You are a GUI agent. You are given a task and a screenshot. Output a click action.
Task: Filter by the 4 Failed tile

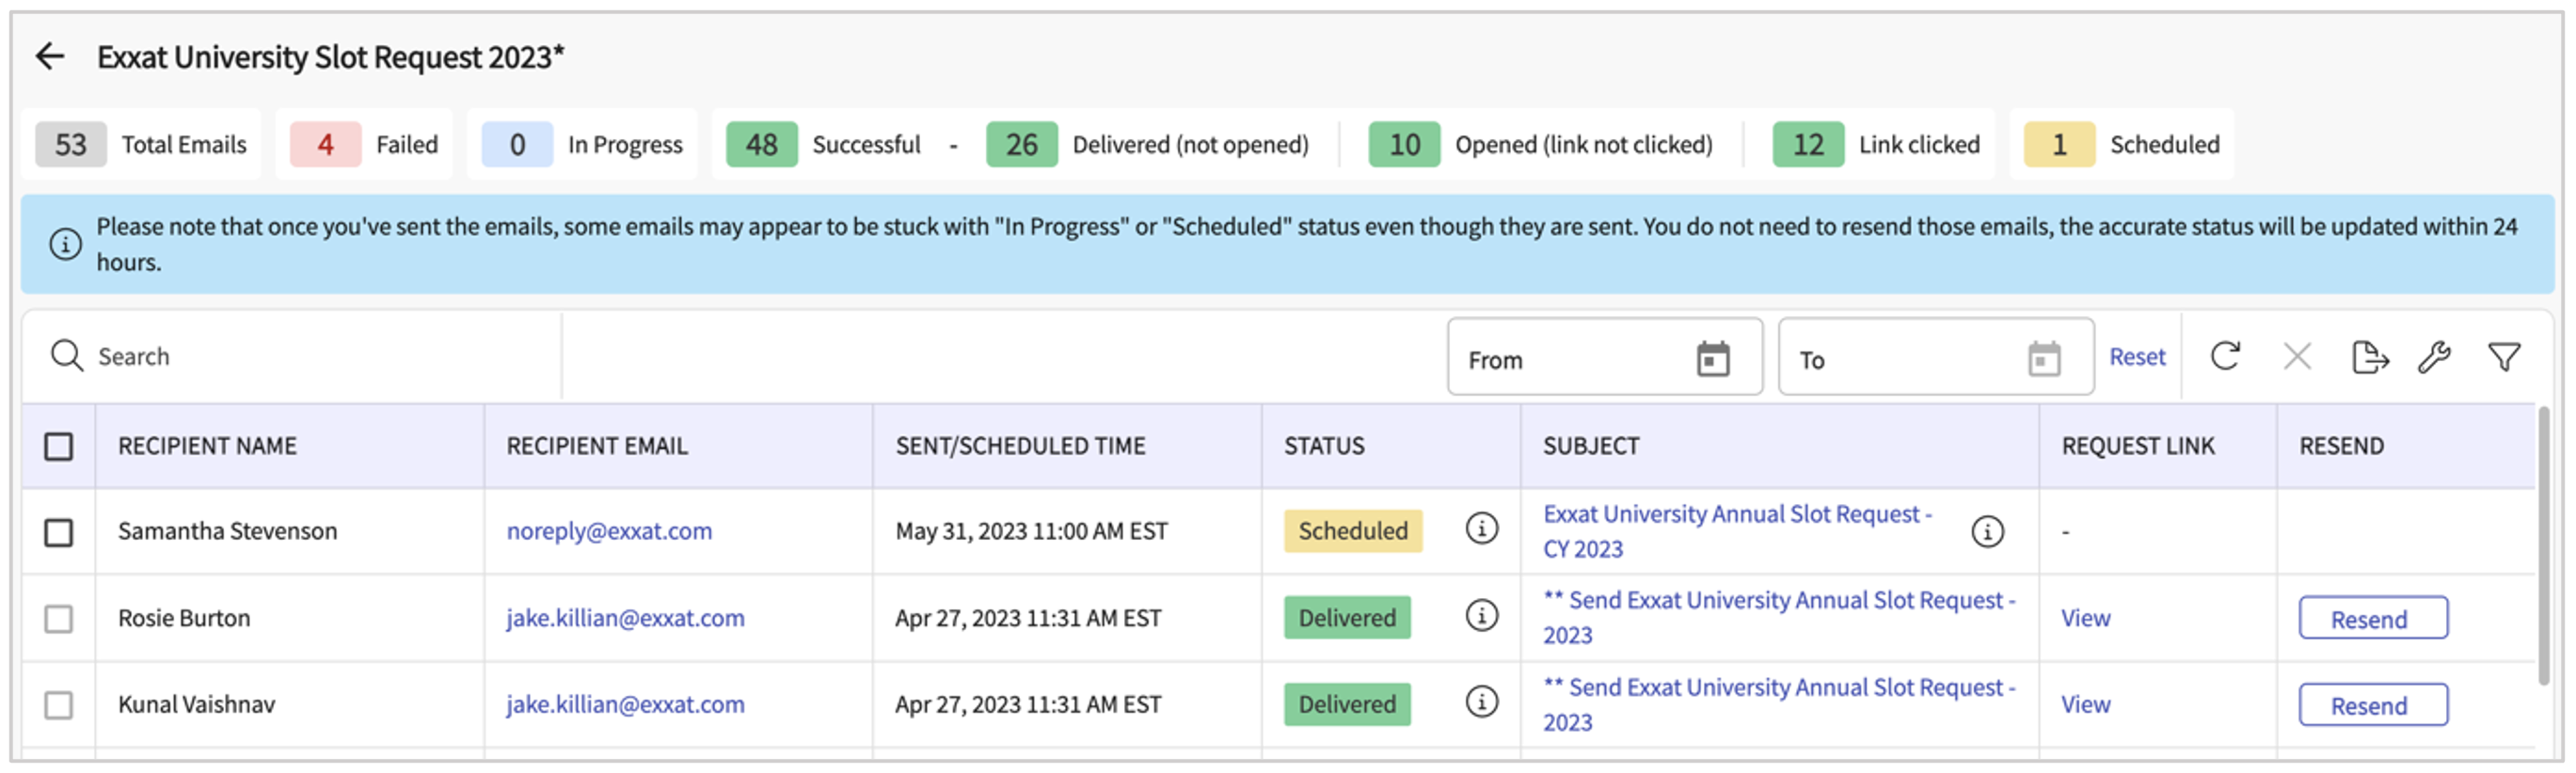[x=364, y=145]
